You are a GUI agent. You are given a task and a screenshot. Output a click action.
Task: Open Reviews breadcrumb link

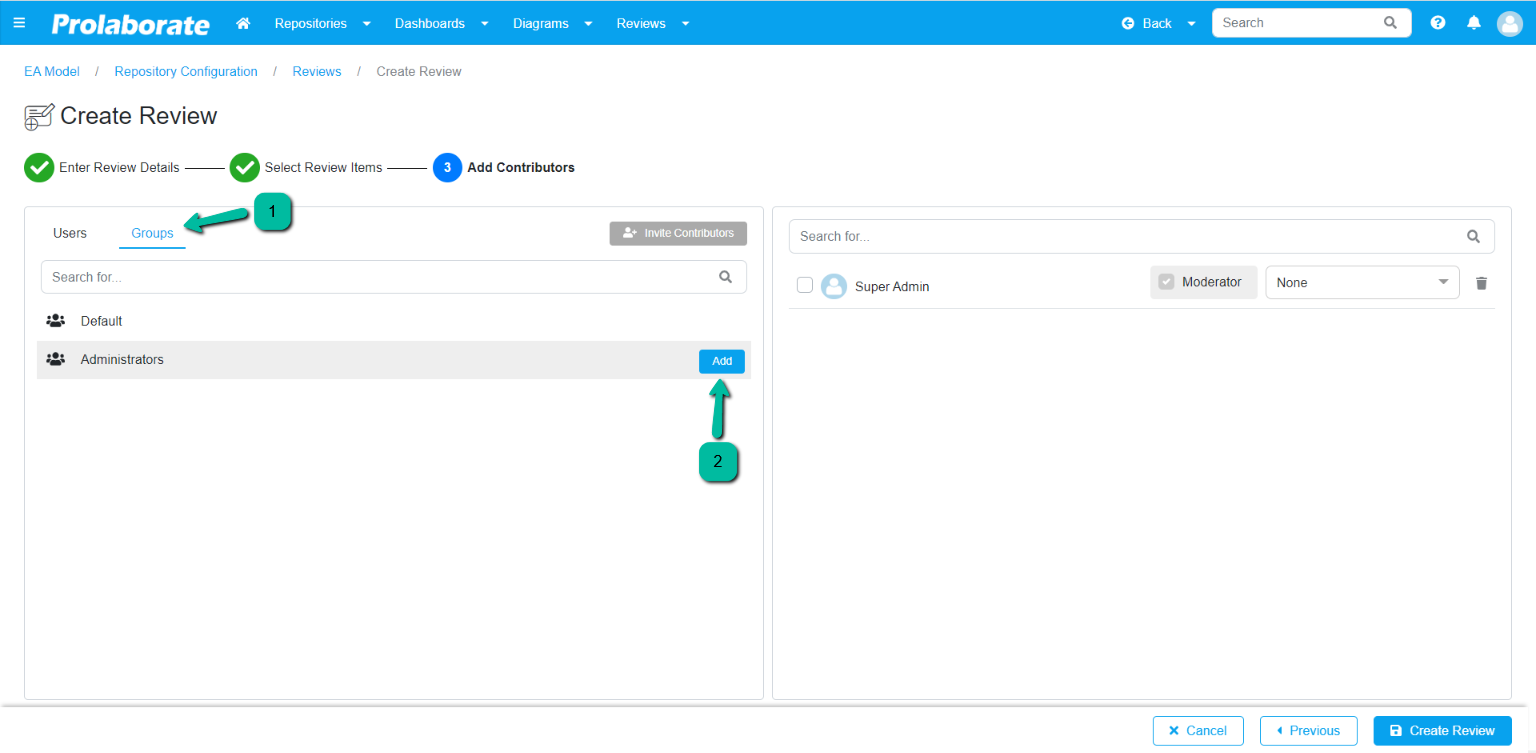click(317, 72)
